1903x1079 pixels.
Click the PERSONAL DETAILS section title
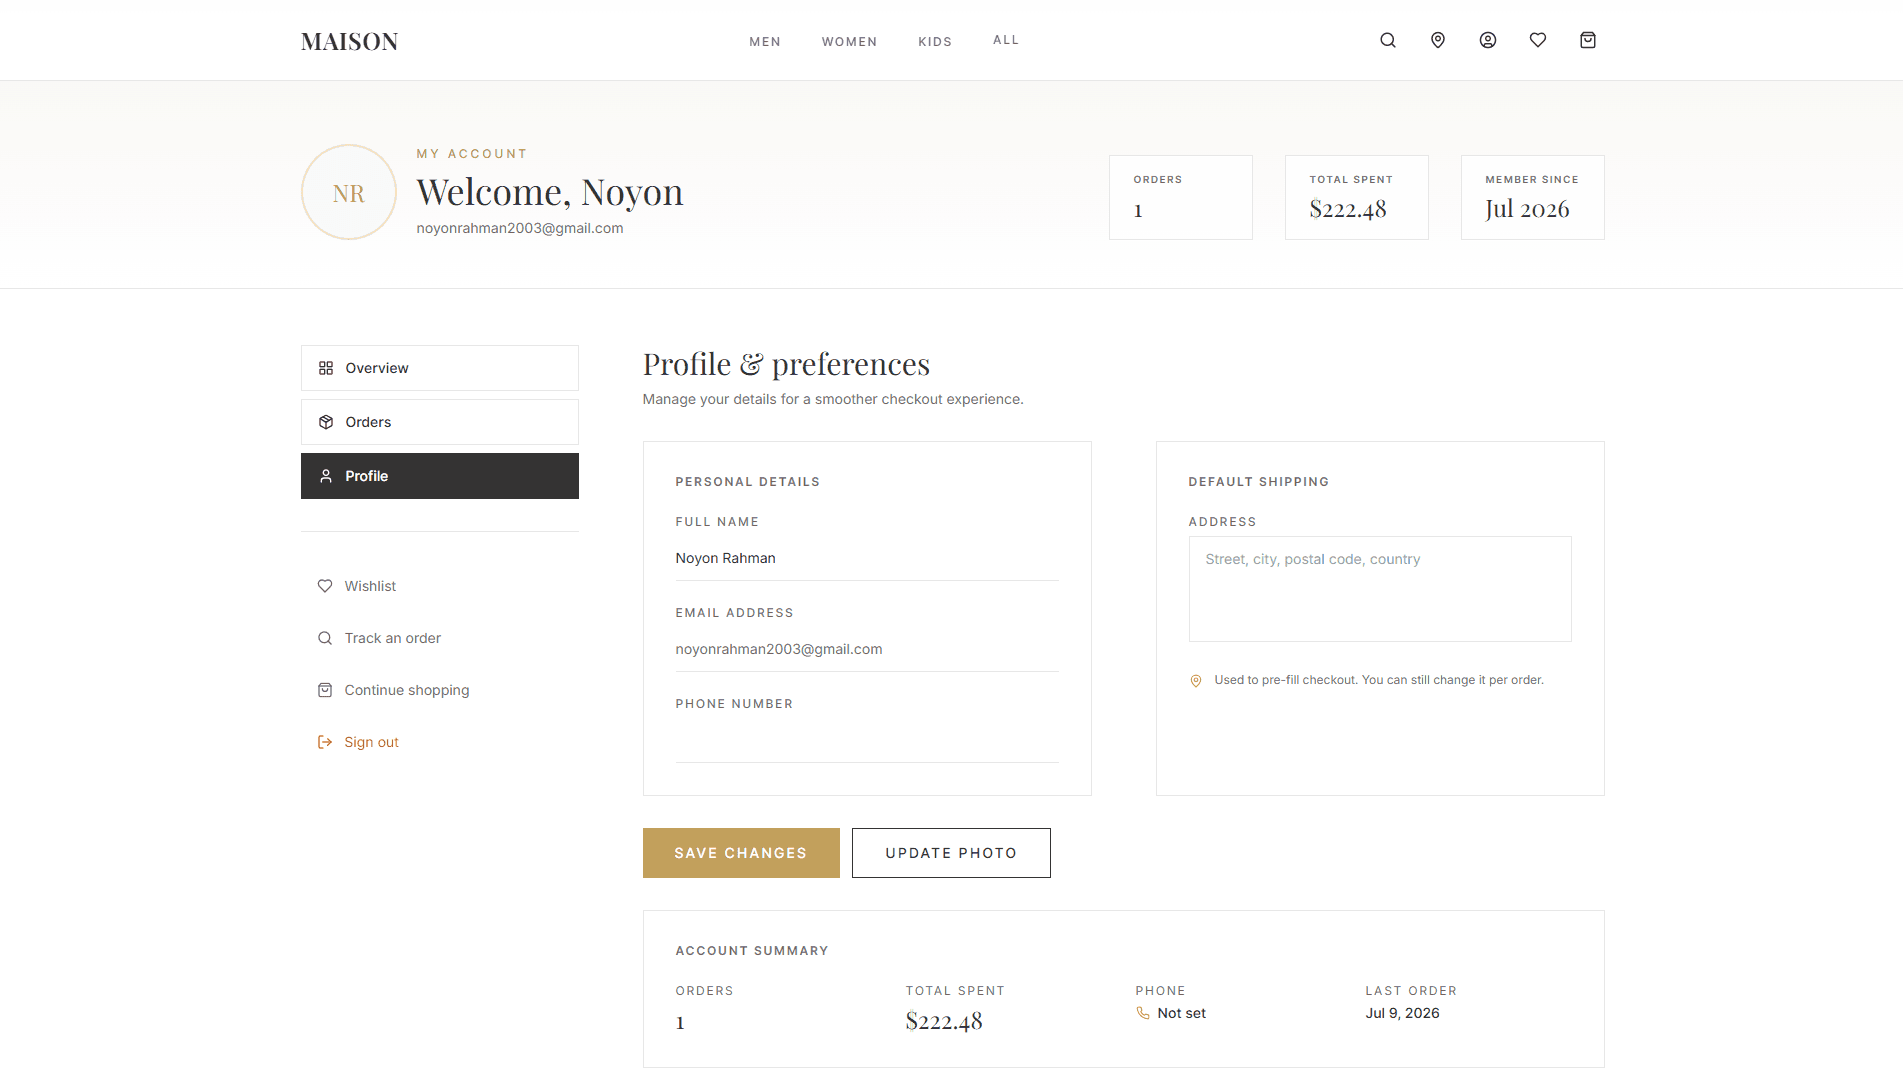pos(748,482)
